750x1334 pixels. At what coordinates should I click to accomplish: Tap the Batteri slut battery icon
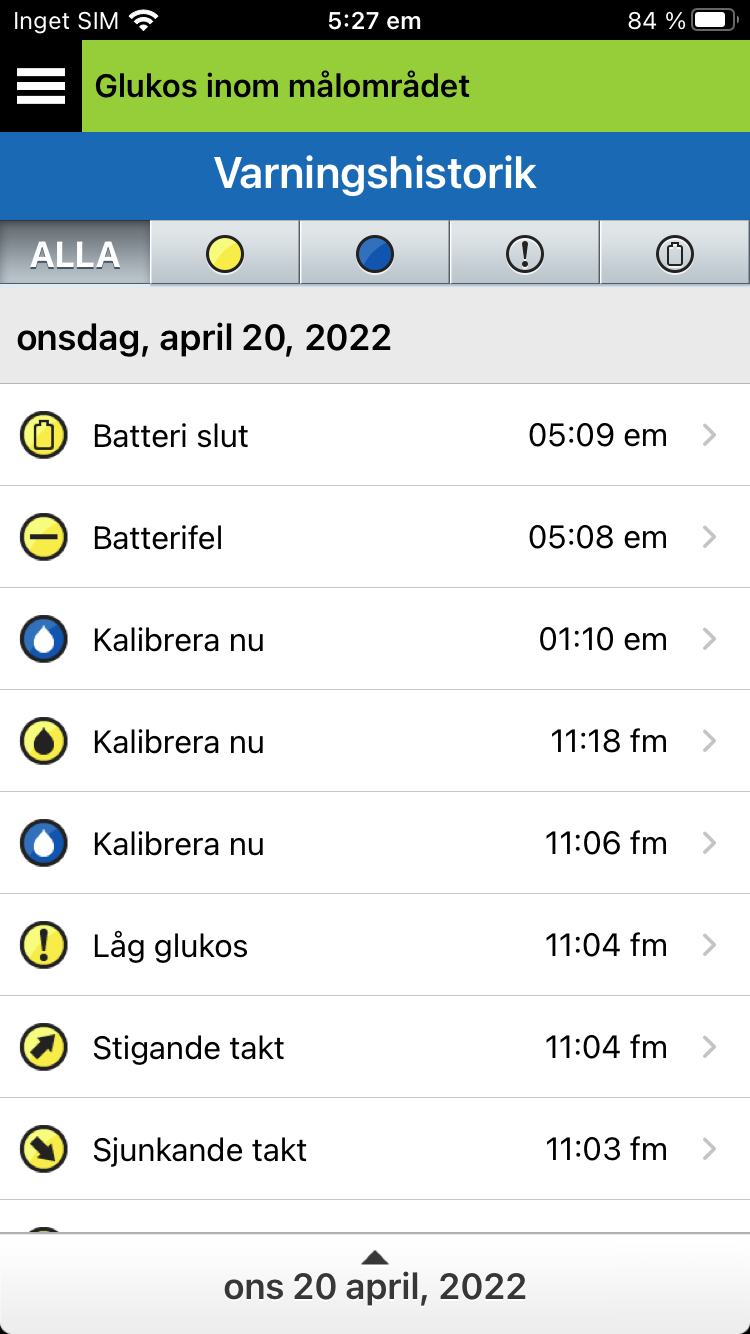coord(44,436)
